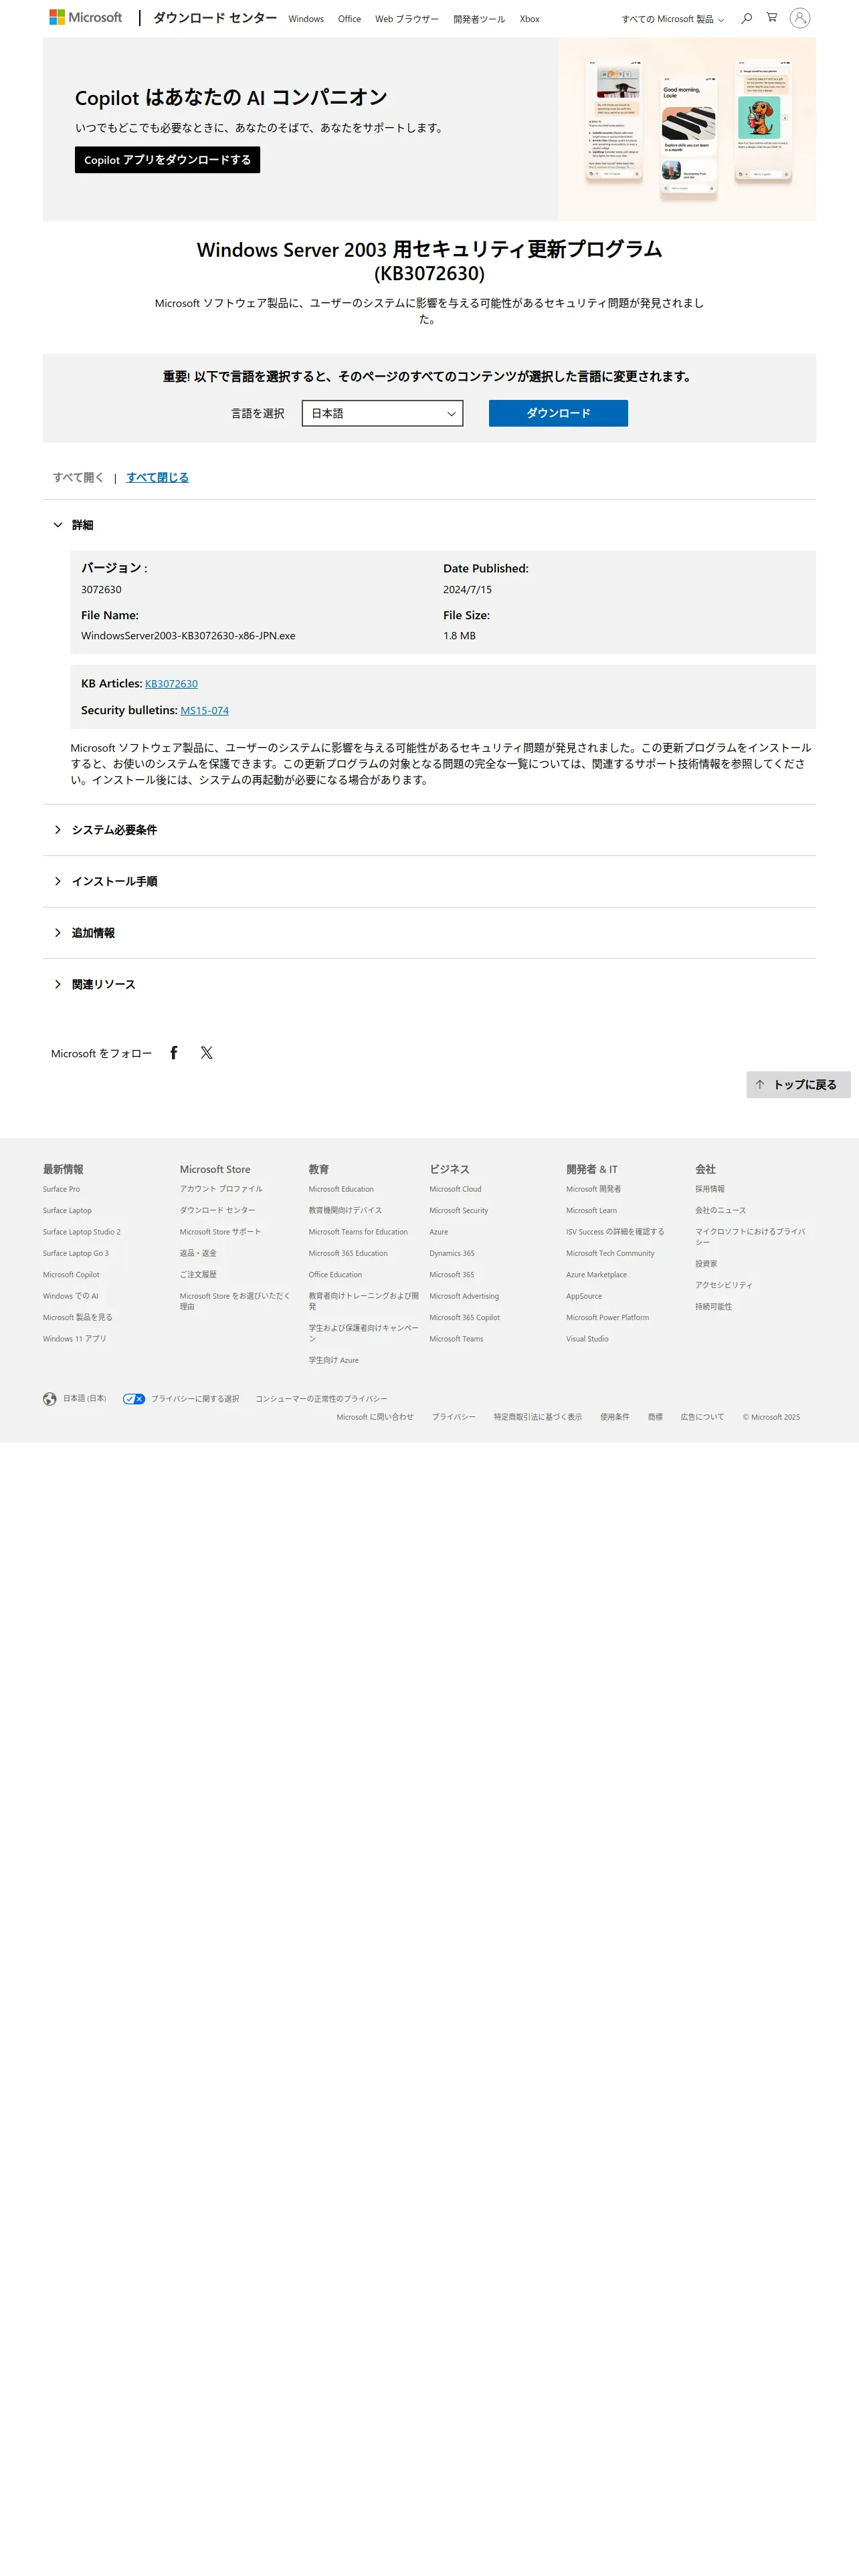Open Visual Studio footer link
The image size is (859, 2576).
pos(587,1339)
